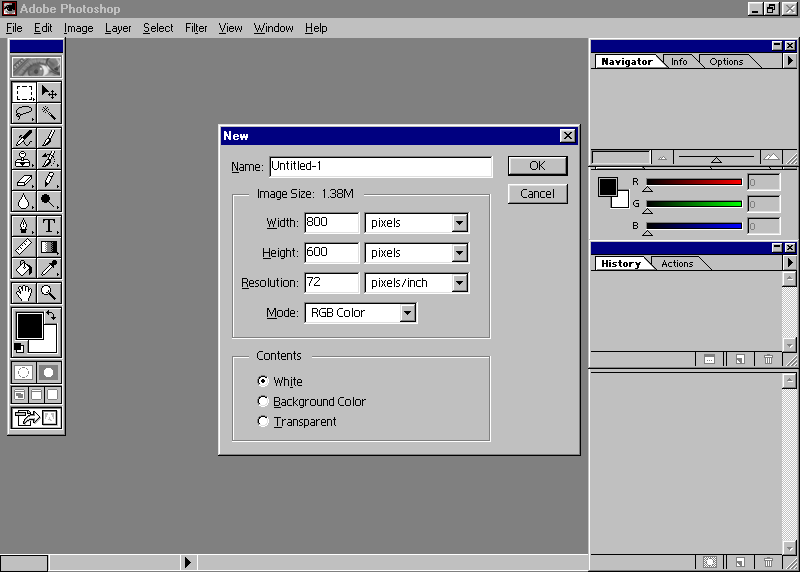
Task: Zoom out using Navigator small mountains button
Action: click(x=662, y=158)
